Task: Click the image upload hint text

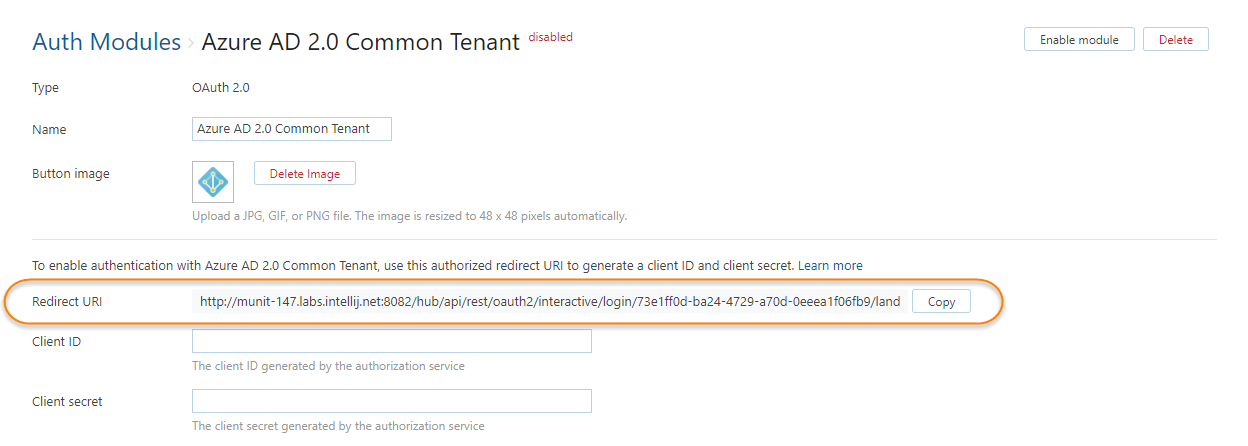Action: point(409,216)
